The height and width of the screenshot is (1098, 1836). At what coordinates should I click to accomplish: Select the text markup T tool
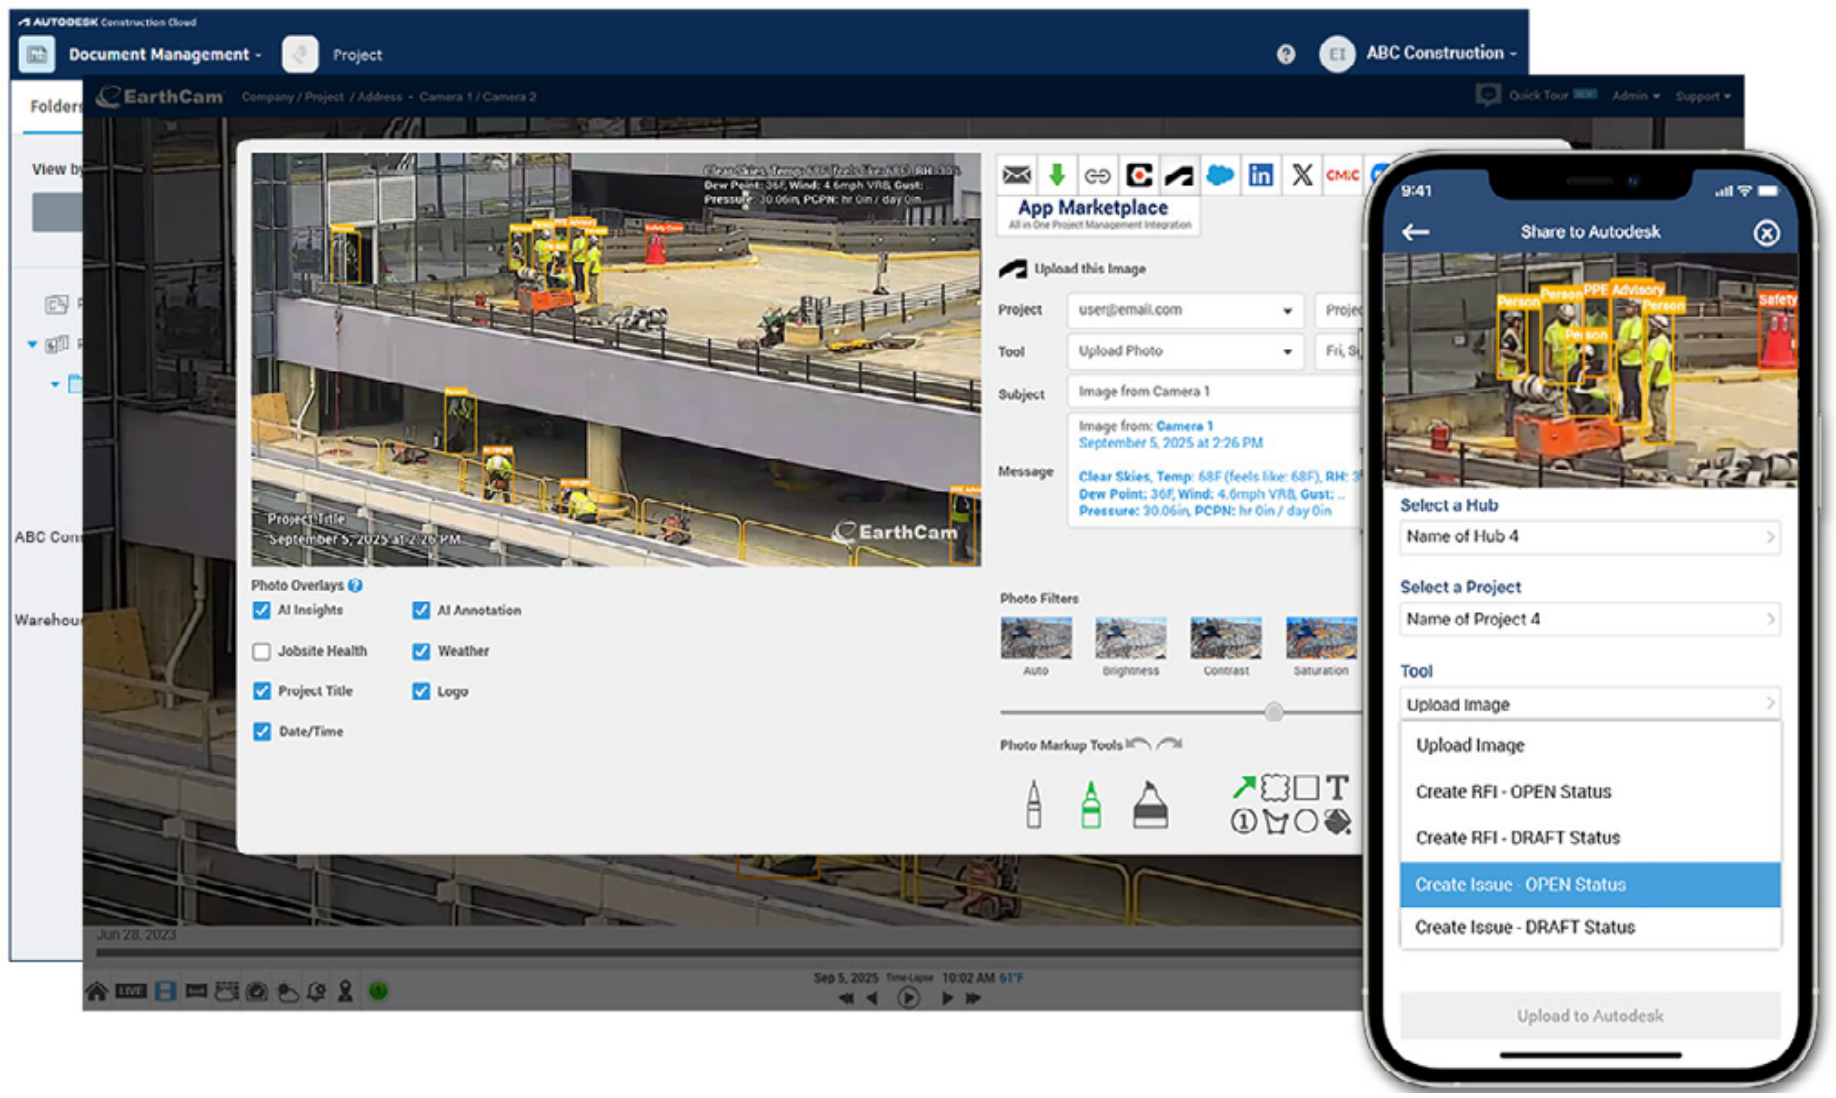1337,788
